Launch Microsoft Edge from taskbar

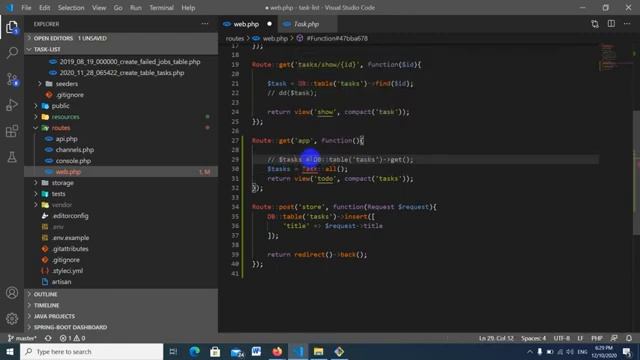click(x=194, y=351)
